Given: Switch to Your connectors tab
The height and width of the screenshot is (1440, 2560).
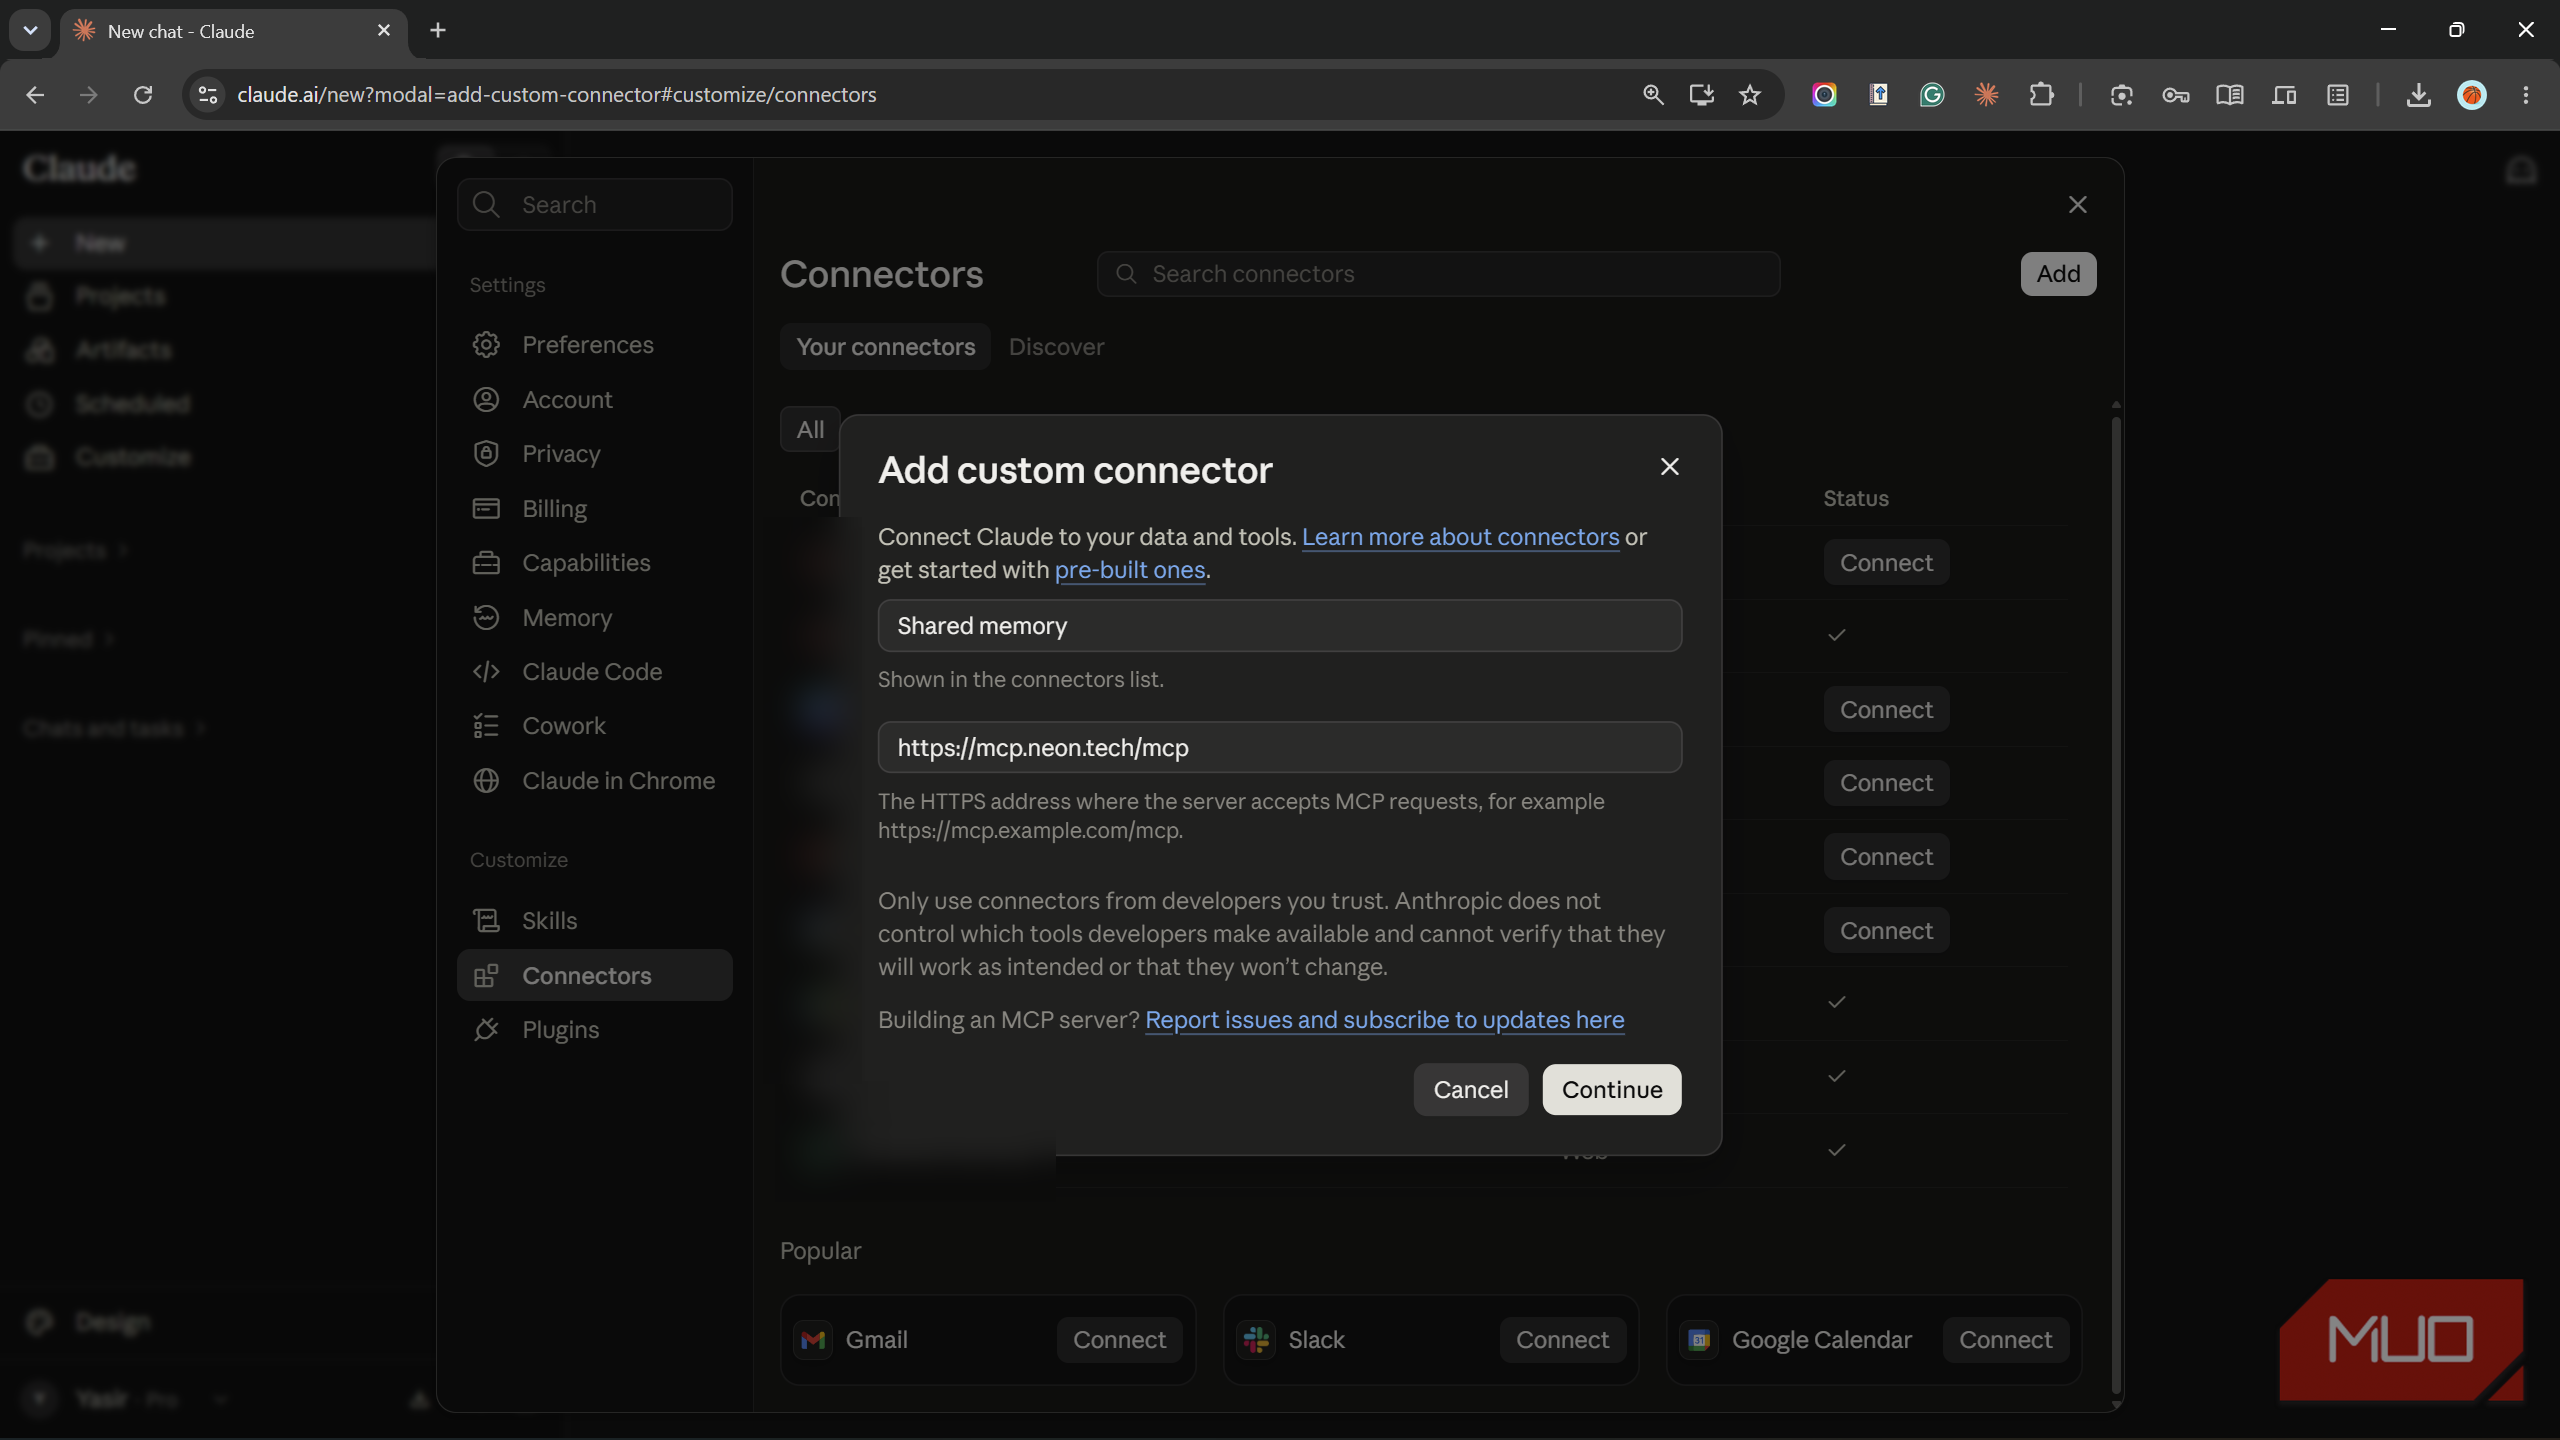Looking at the screenshot, I should (x=885, y=347).
